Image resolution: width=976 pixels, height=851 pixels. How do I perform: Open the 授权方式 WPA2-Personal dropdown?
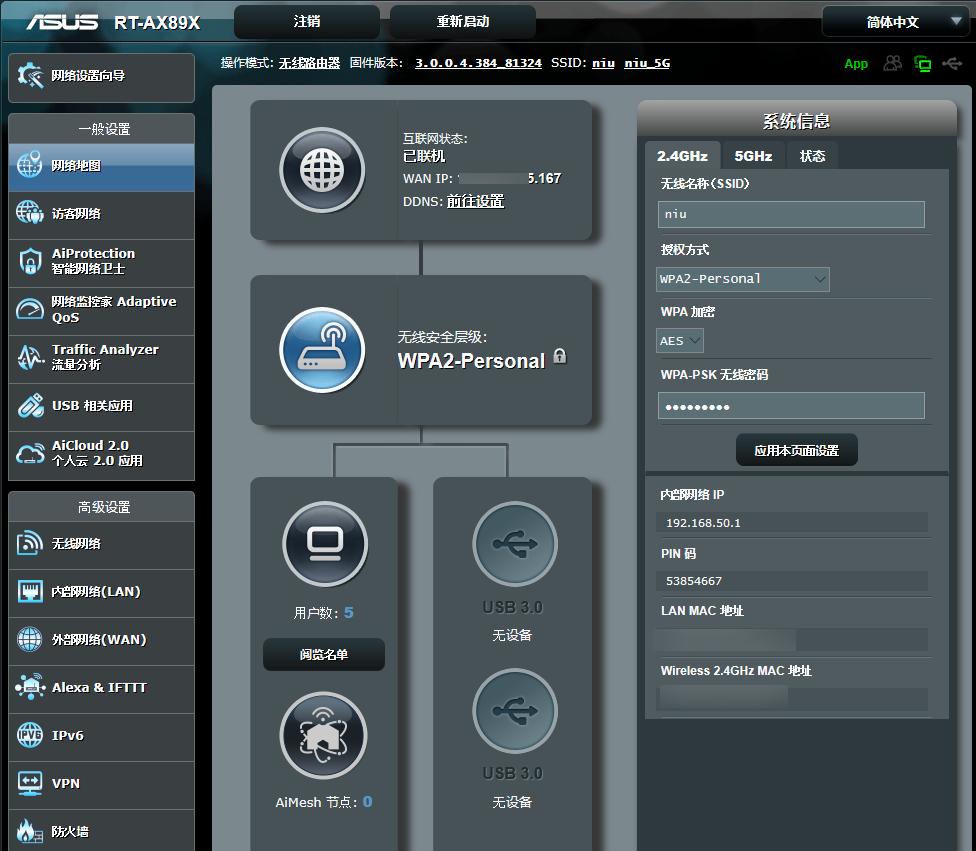tap(743, 279)
